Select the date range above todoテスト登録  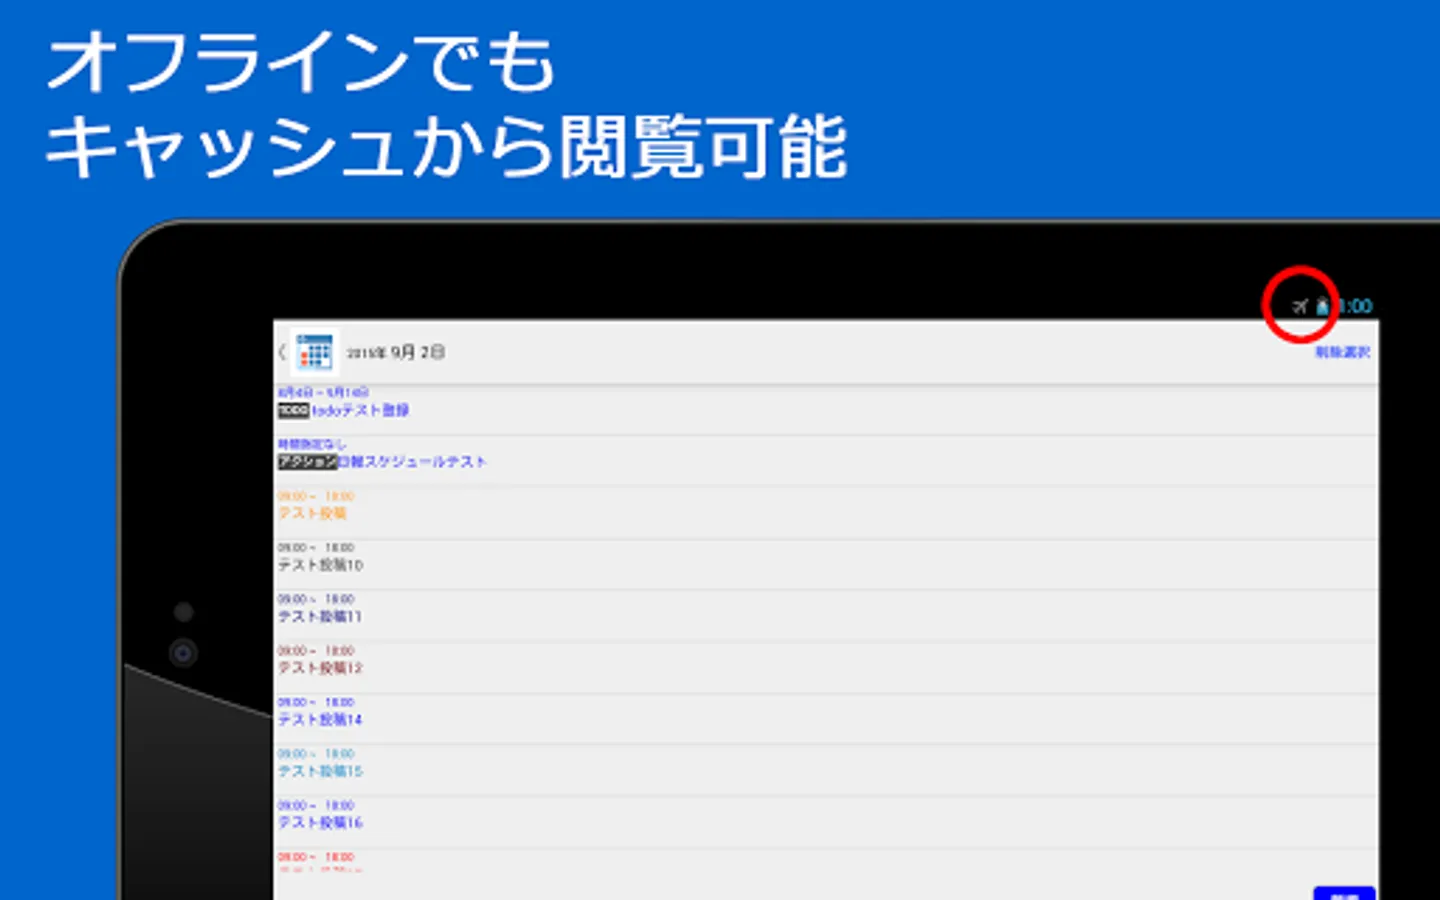pos(323,392)
